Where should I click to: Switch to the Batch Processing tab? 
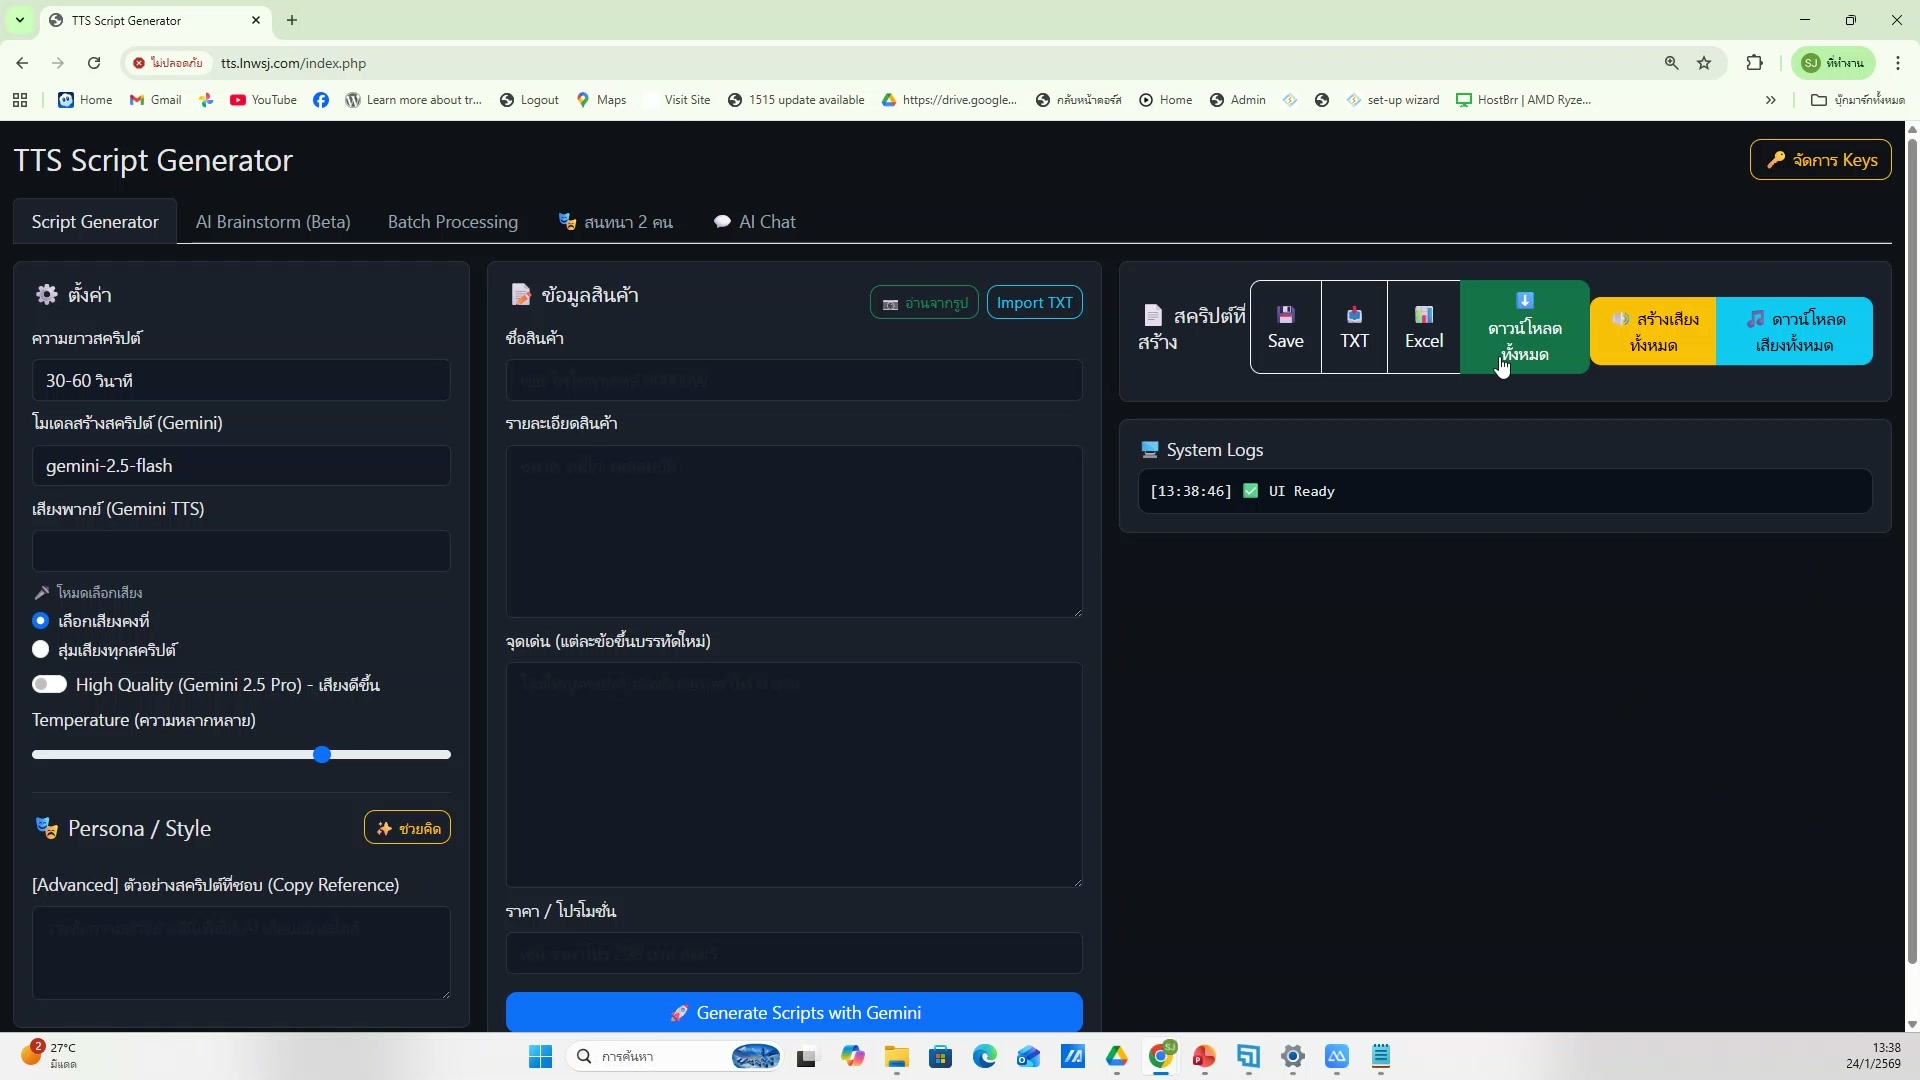[x=453, y=222]
